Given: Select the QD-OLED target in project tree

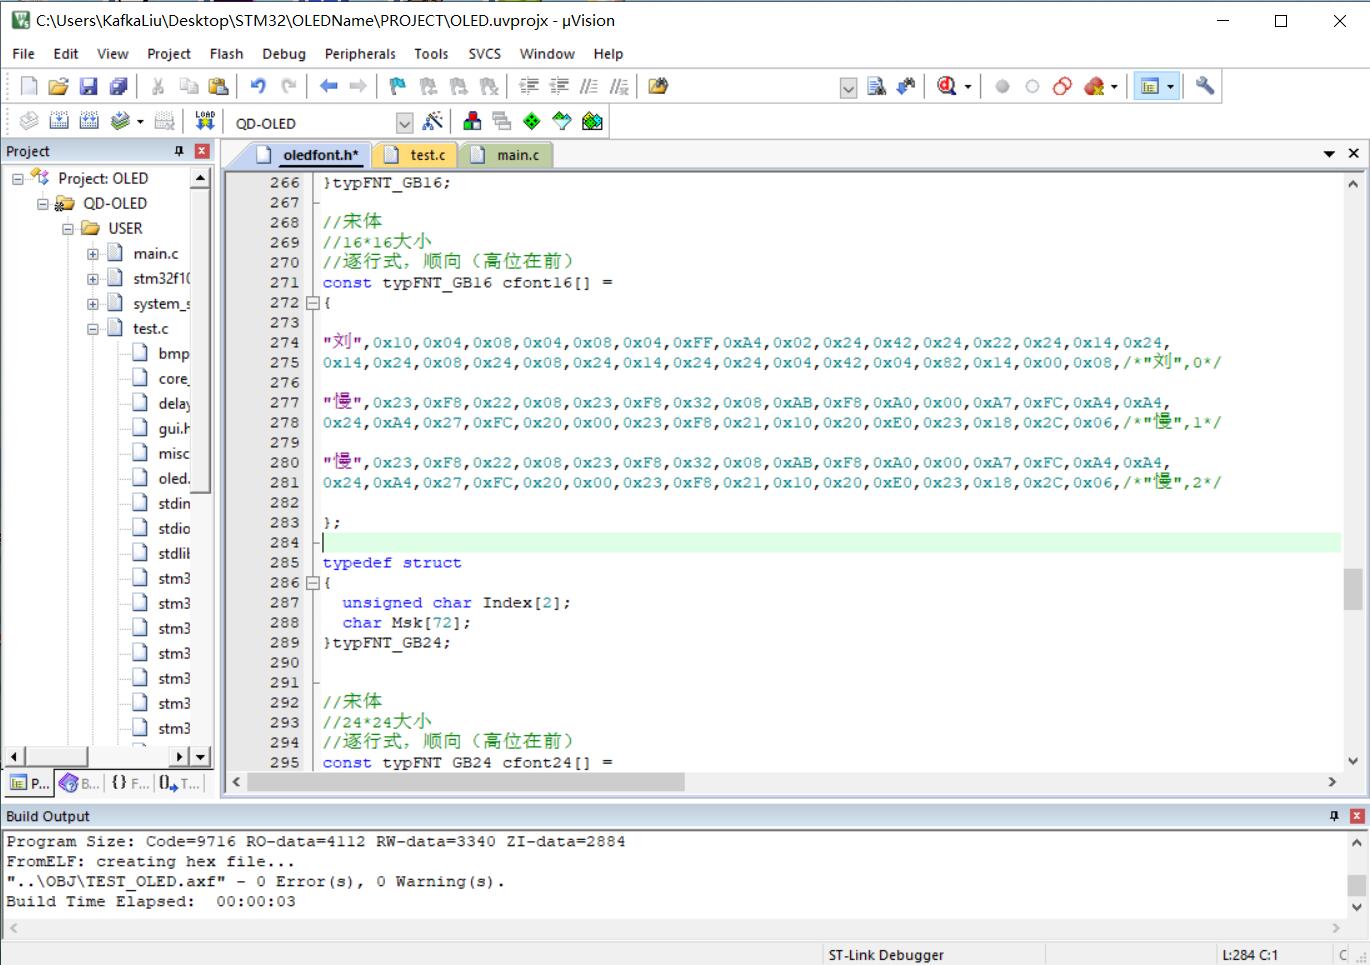Looking at the screenshot, I should 114,203.
